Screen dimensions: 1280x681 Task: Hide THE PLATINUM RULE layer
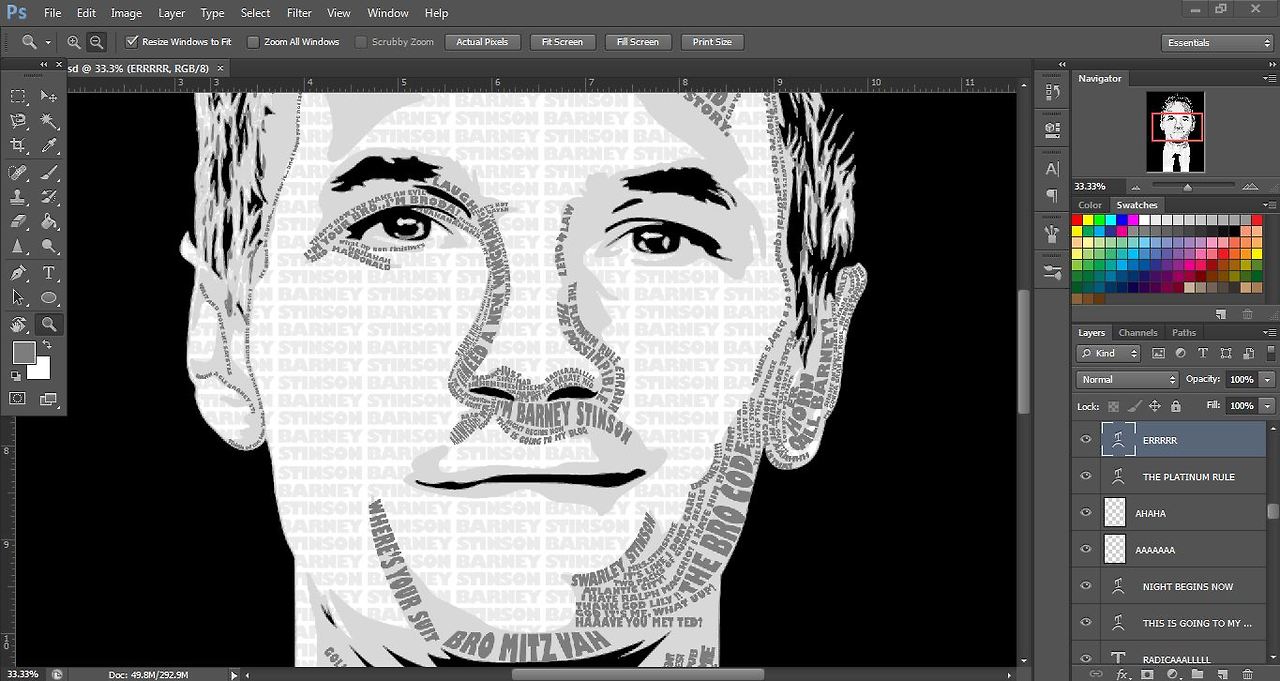point(1086,477)
